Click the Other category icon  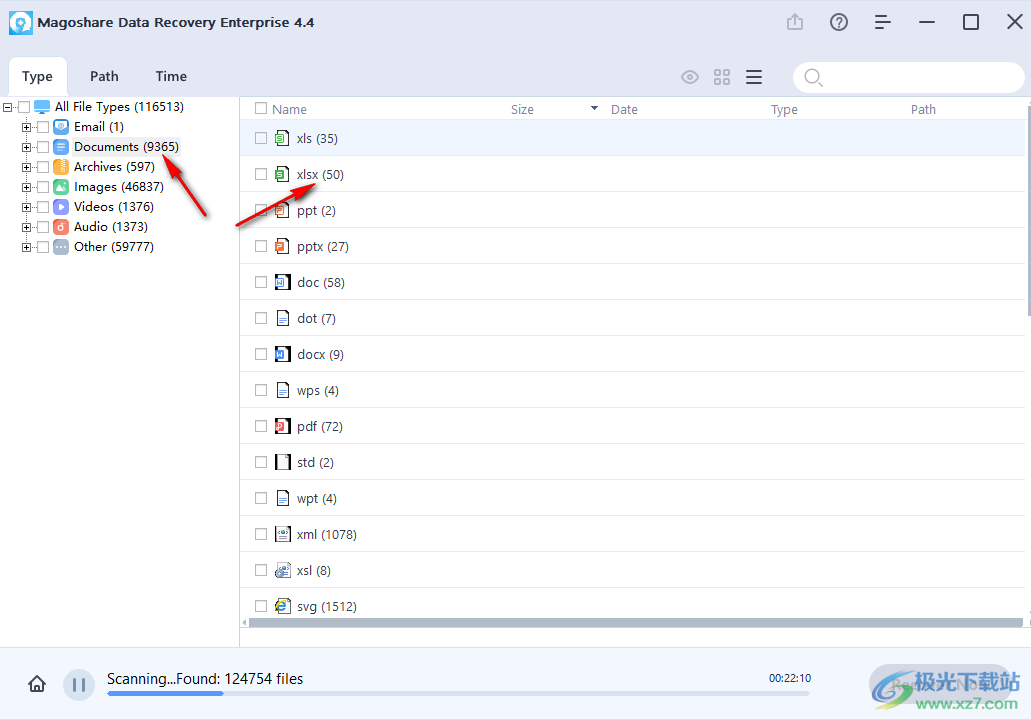pos(61,247)
